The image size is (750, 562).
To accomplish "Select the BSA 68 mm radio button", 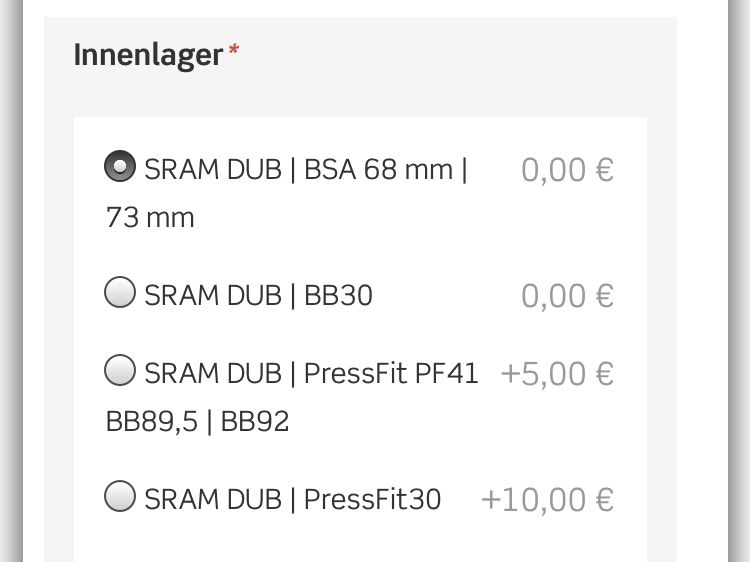I will point(120,166).
